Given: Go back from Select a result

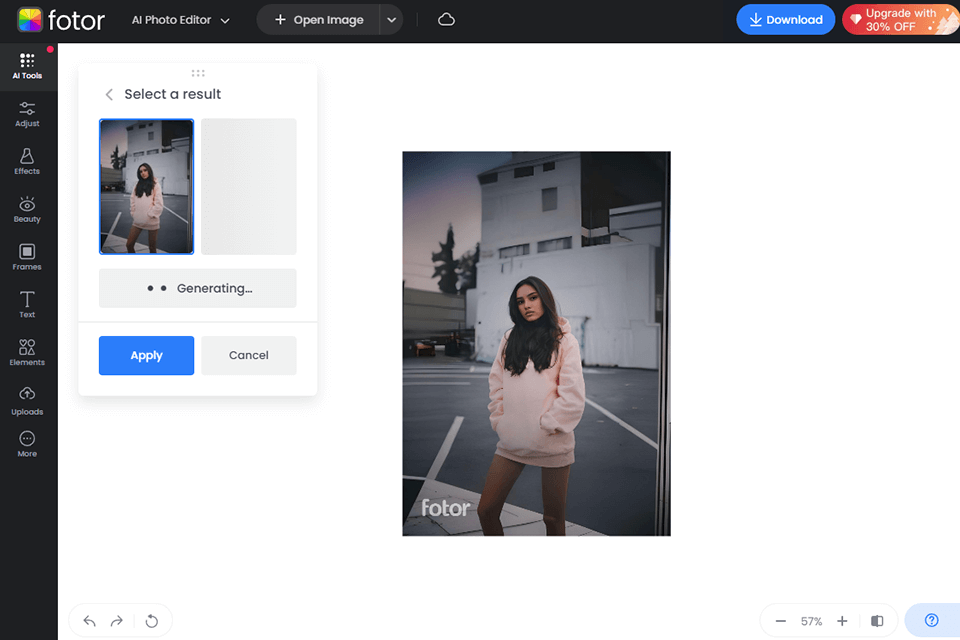Looking at the screenshot, I should click(109, 94).
